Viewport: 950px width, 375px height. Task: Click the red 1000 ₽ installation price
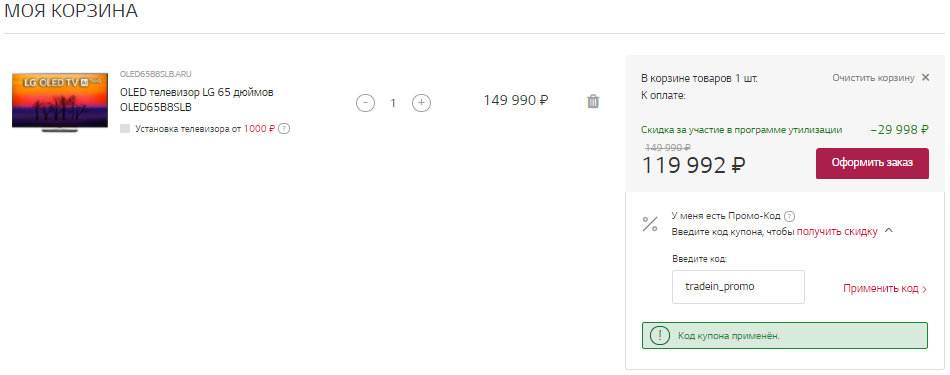(x=259, y=128)
